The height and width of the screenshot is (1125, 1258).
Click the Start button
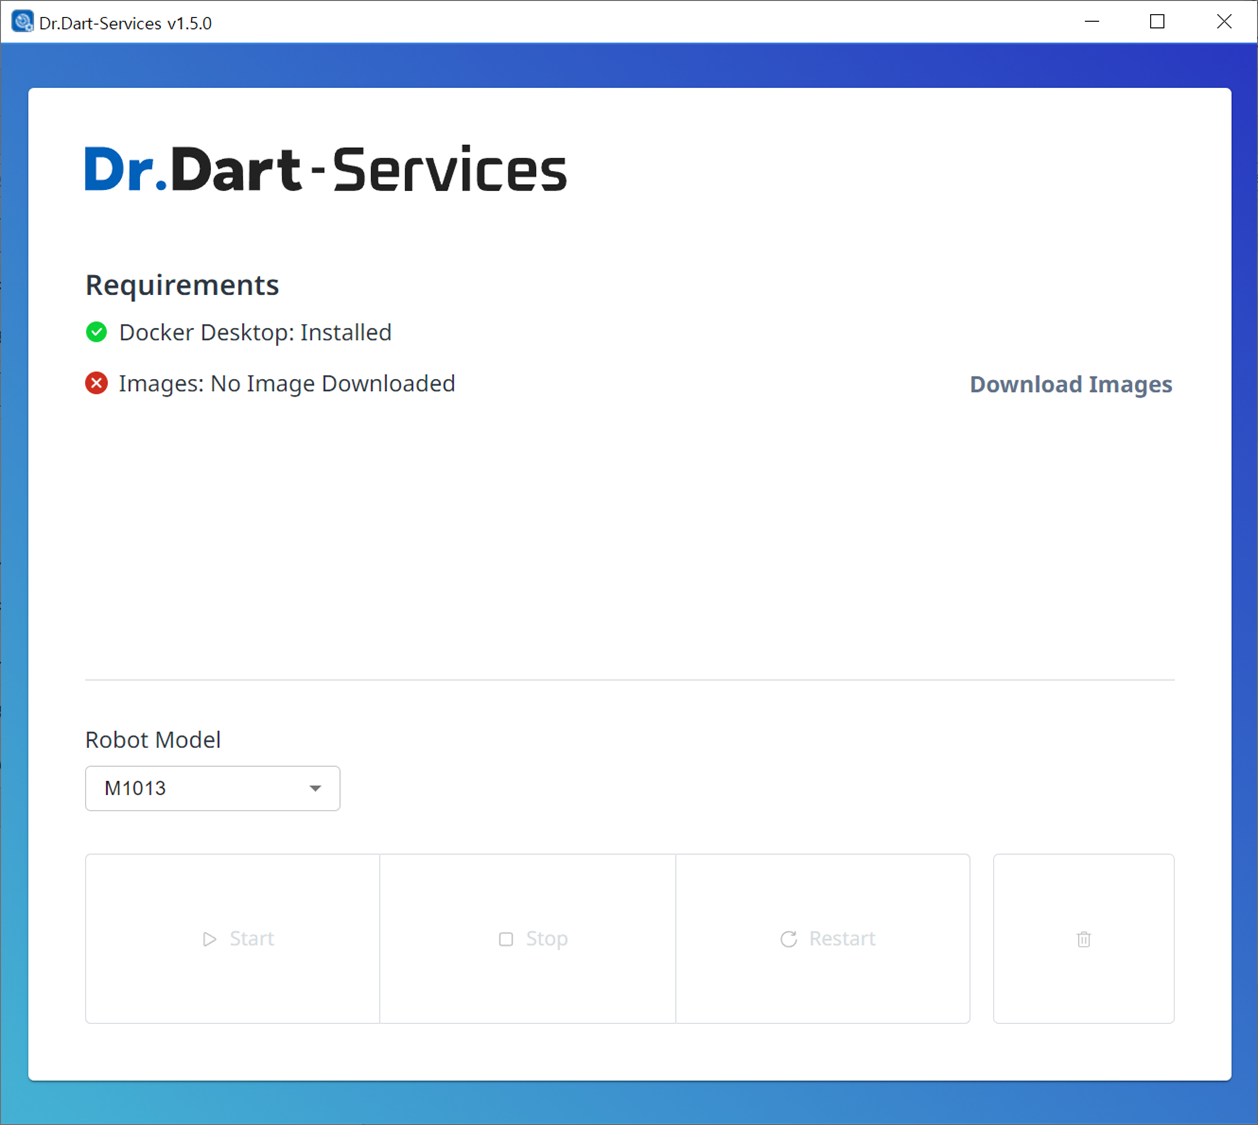coord(232,938)
